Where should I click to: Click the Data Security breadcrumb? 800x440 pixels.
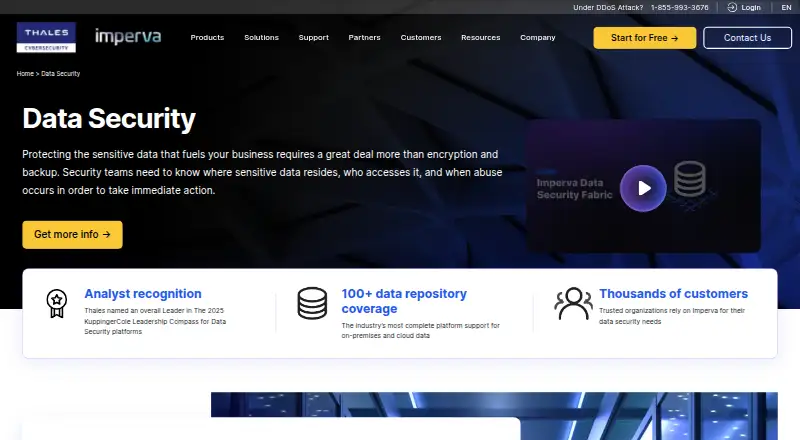click(x=60, y=74)
